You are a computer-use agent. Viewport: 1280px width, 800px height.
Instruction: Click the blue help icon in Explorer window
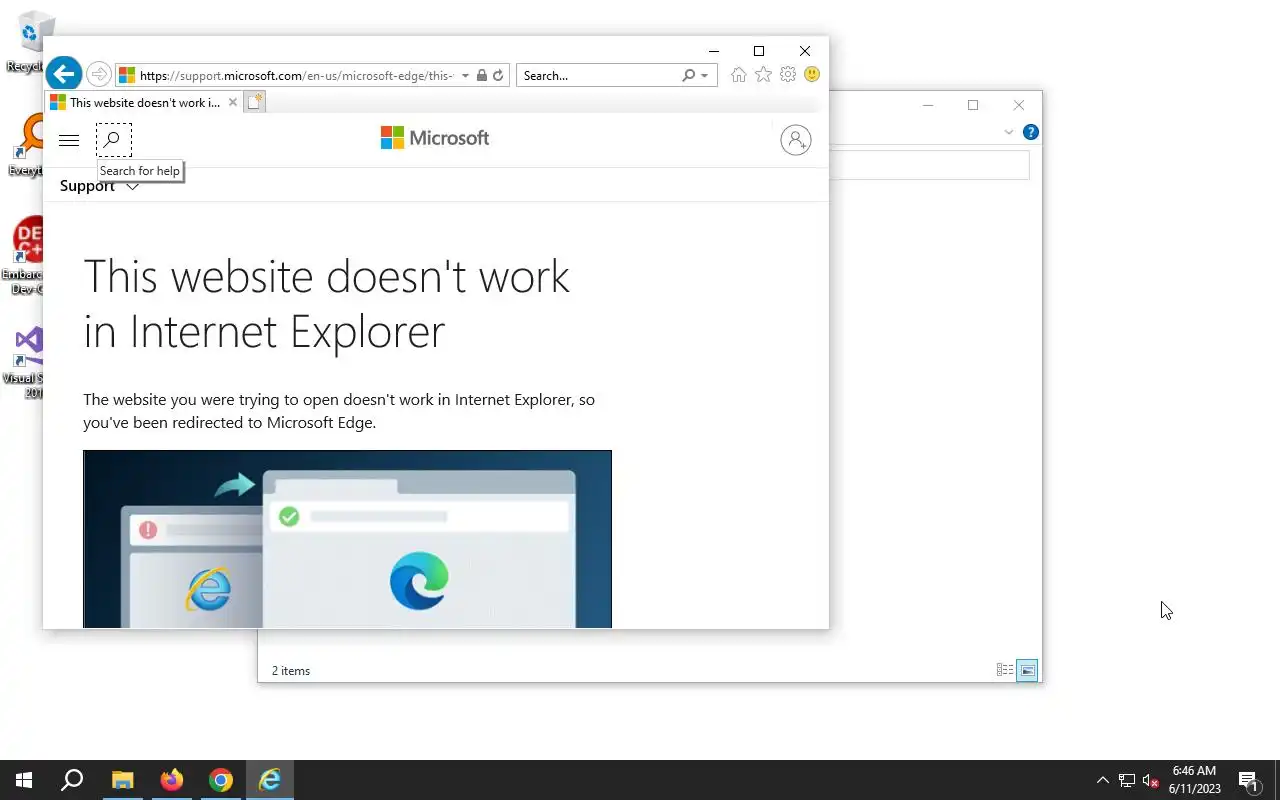coord(1031,132)
